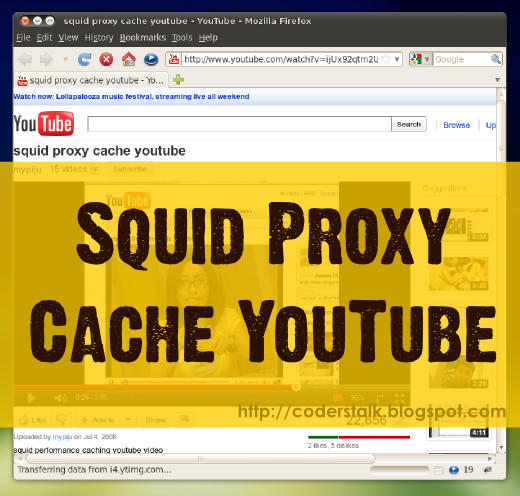Toggle fullscreen on the video player
Viewport: 520px width, 496px height.
[399, 398]
